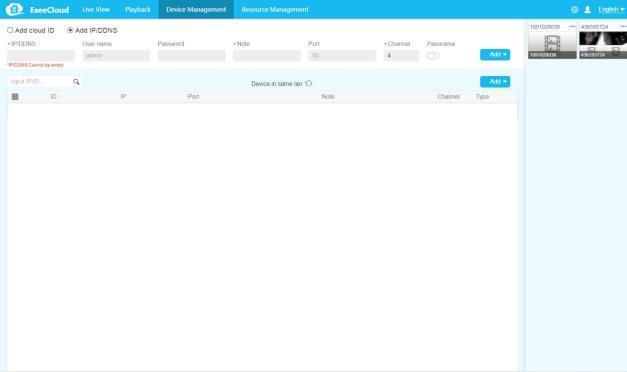Click the Add button above the device table
The image size is (627, 372).
coord(495,82)
